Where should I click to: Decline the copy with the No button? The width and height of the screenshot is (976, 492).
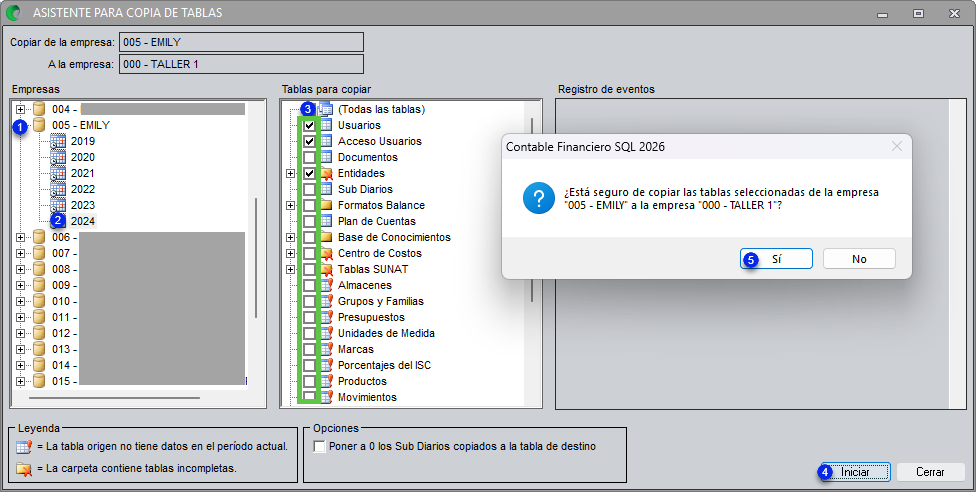point(859,259)
